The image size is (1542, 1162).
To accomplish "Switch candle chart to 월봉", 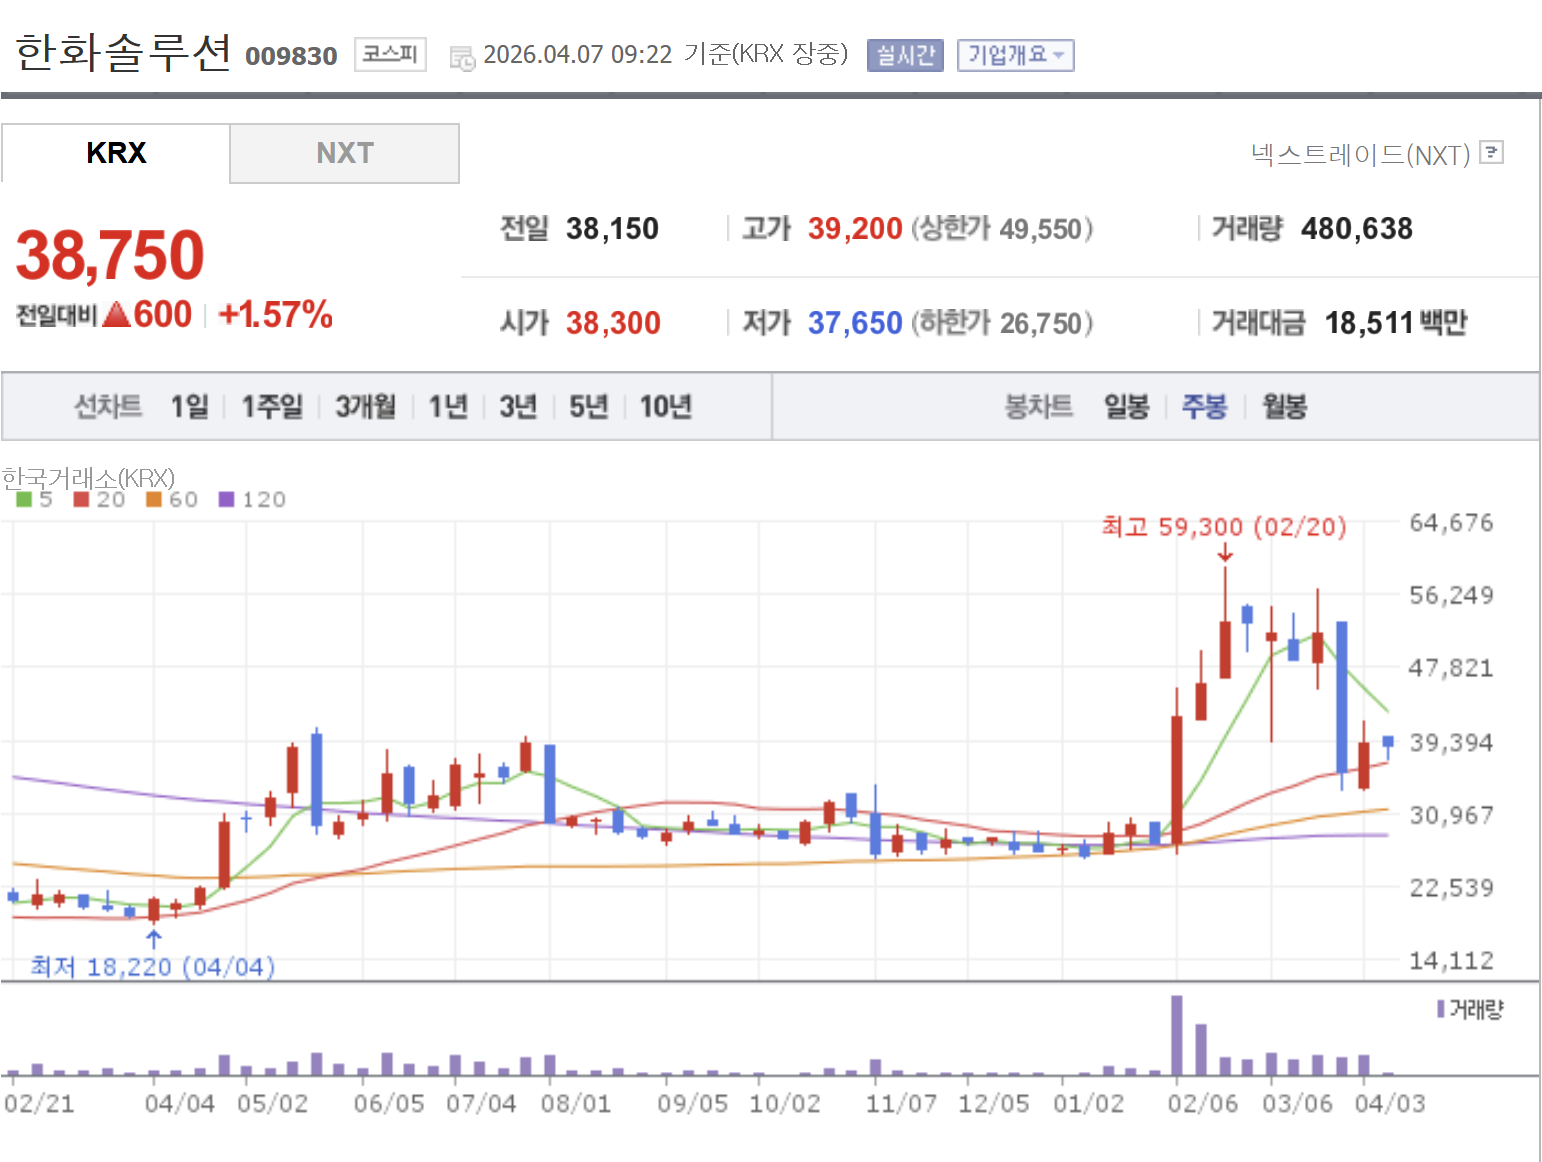I will coord(1284,406).
